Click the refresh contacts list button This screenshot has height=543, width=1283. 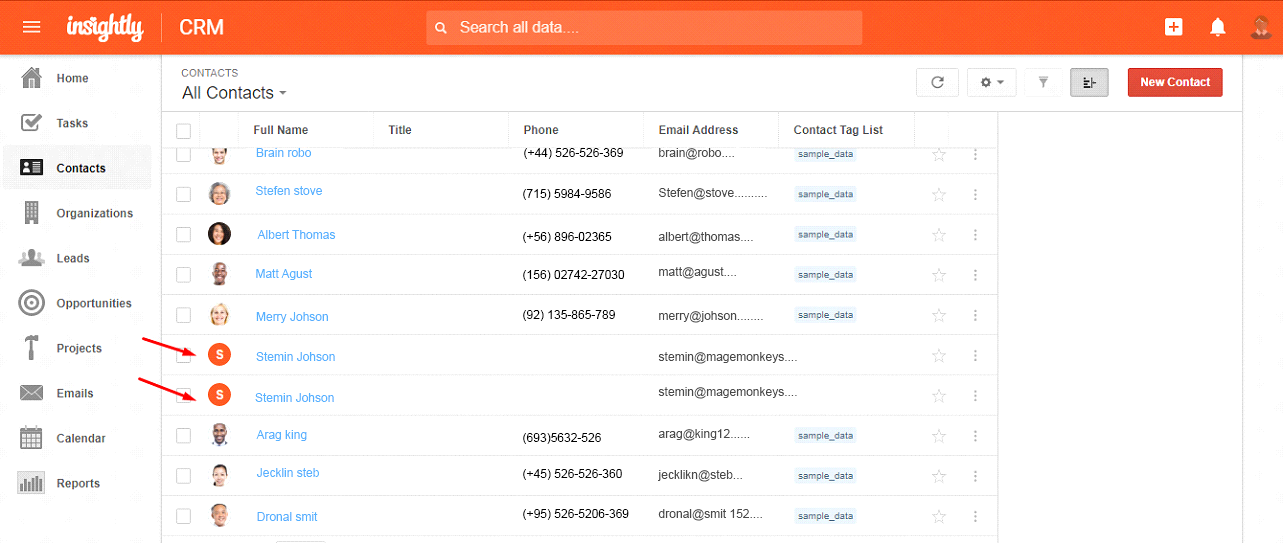[937, 82]
